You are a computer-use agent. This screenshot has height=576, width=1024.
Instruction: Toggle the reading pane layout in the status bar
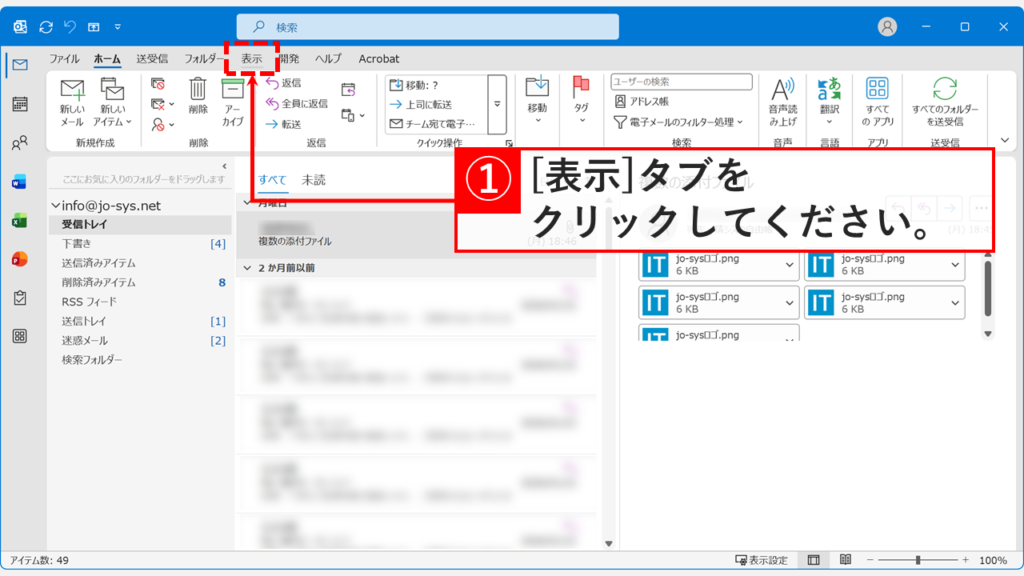tap(813, 559)
